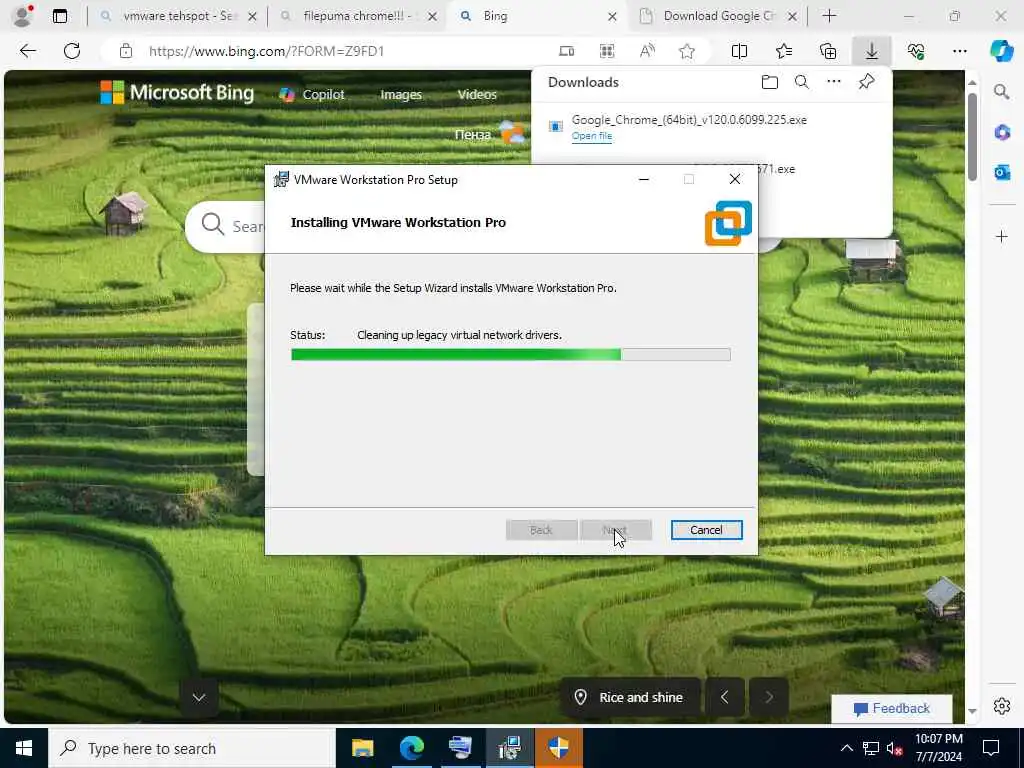Select the Bing tab

[x=537, y=16]
